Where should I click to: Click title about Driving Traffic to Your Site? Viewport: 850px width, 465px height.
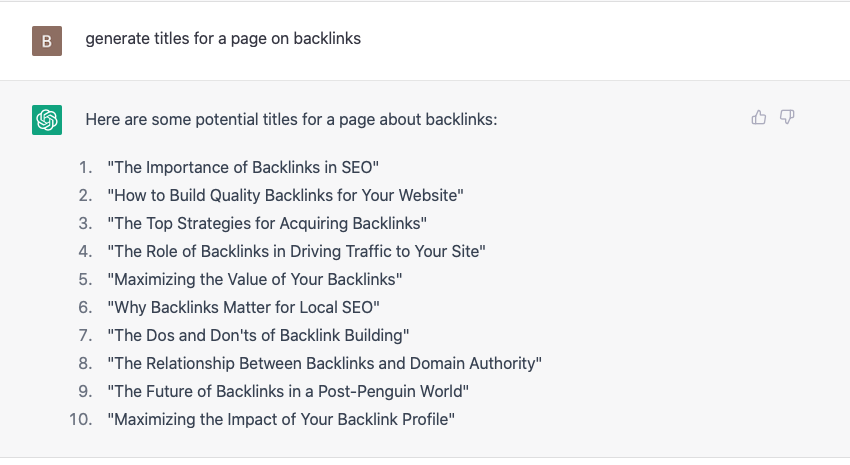(296, 251)
